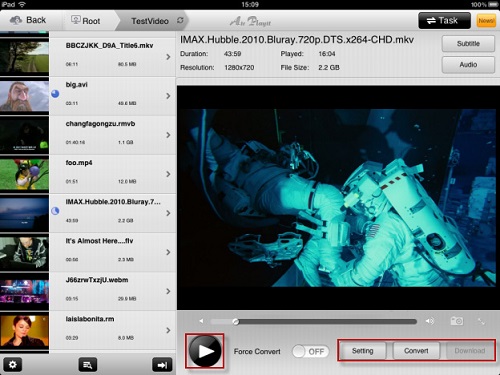Tap the Download button
This screenshot has height=375, width=500.
coord(470,351)
